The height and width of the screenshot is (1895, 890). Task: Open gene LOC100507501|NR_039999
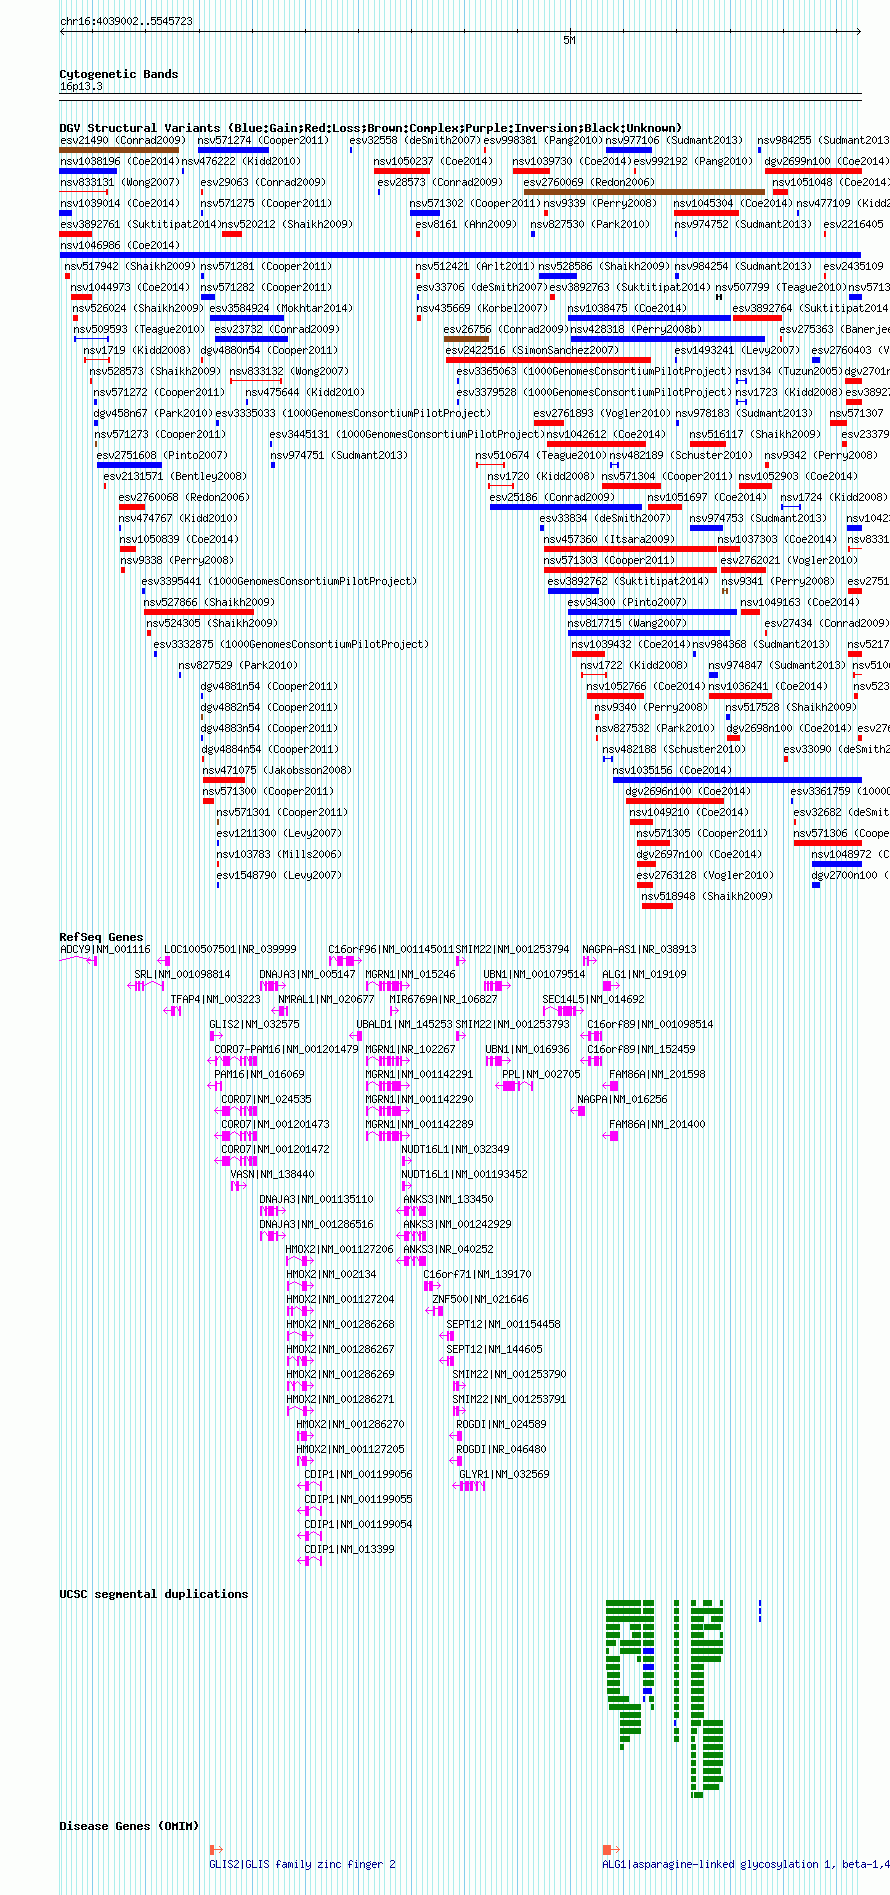pos(230,949)
